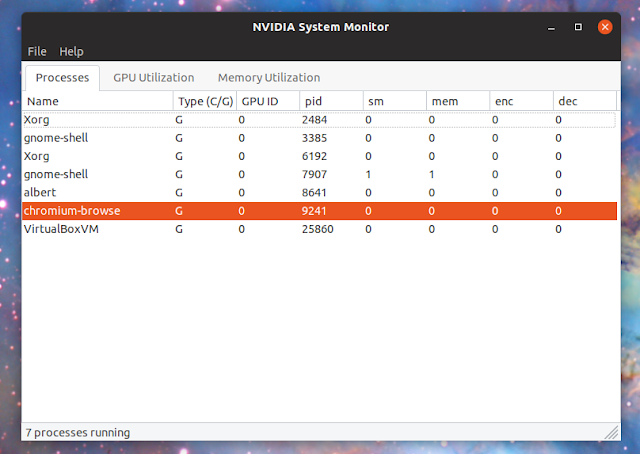Viewport: 640px width, 454px height.
Task: Sort by the pid column header
Action: (x=331, y=101)
